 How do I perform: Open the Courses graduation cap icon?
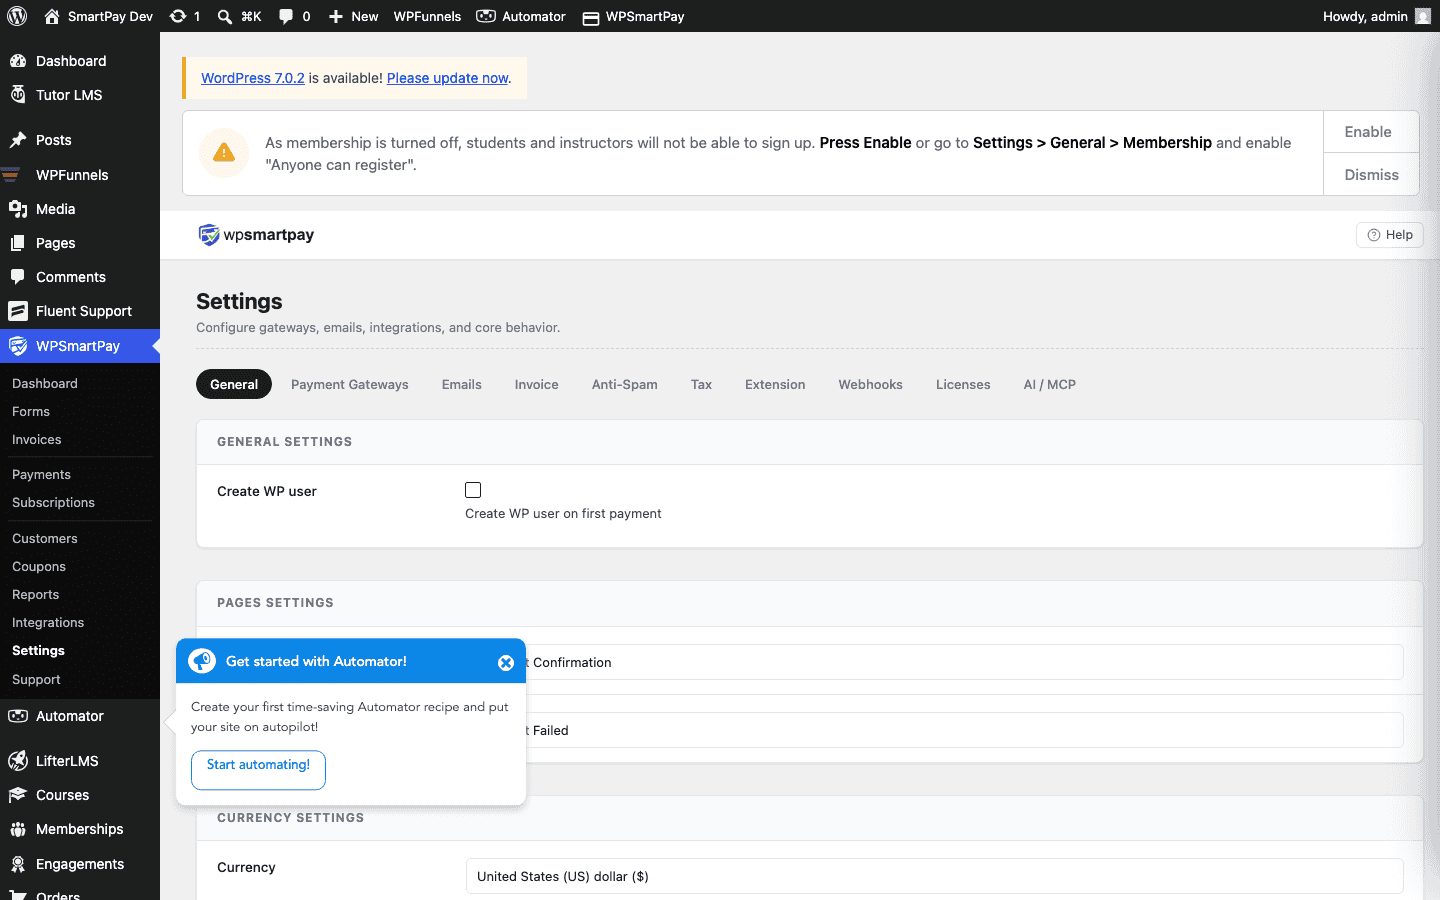coord(18,795)
